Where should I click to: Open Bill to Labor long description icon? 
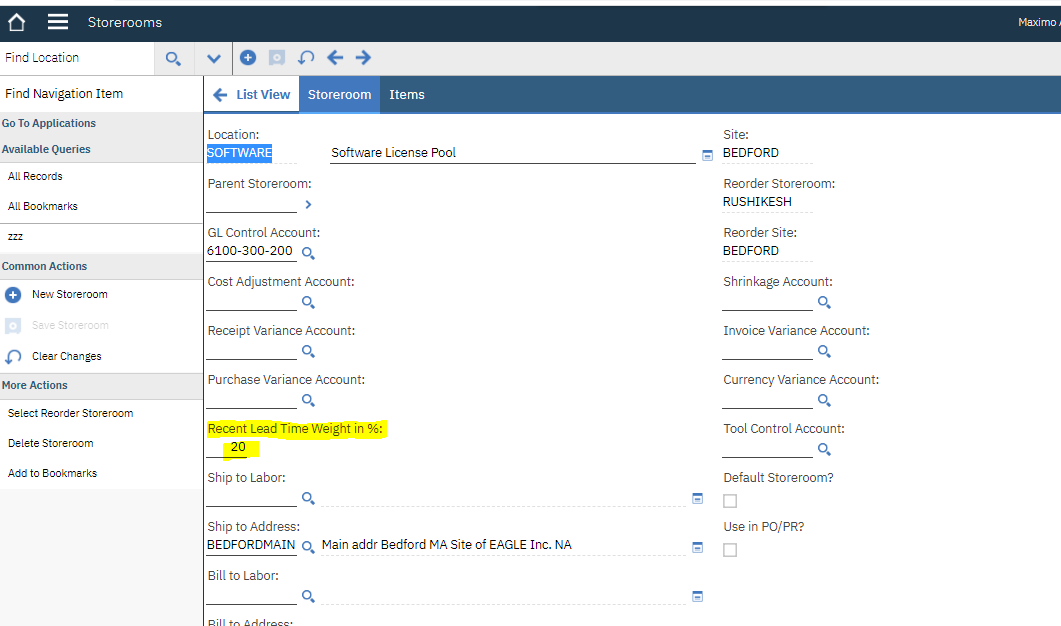coord(698,596)
